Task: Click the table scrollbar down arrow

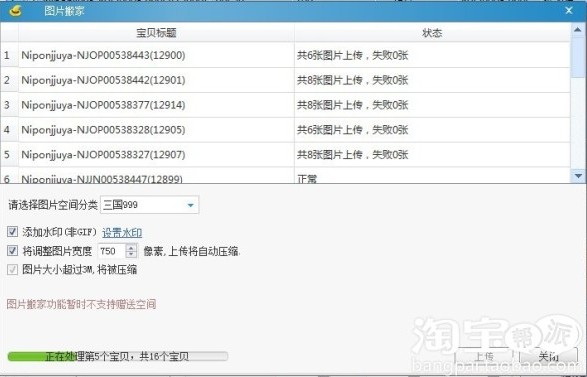Action: [578, 176]
